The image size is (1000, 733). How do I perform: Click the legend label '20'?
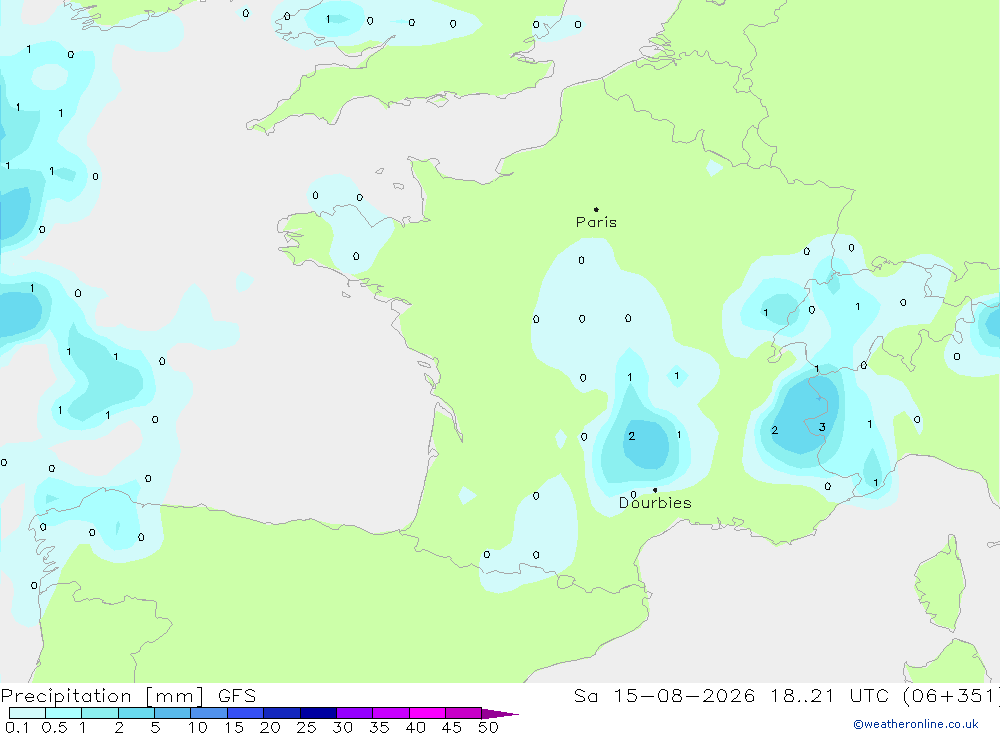(x=270, y=727)
